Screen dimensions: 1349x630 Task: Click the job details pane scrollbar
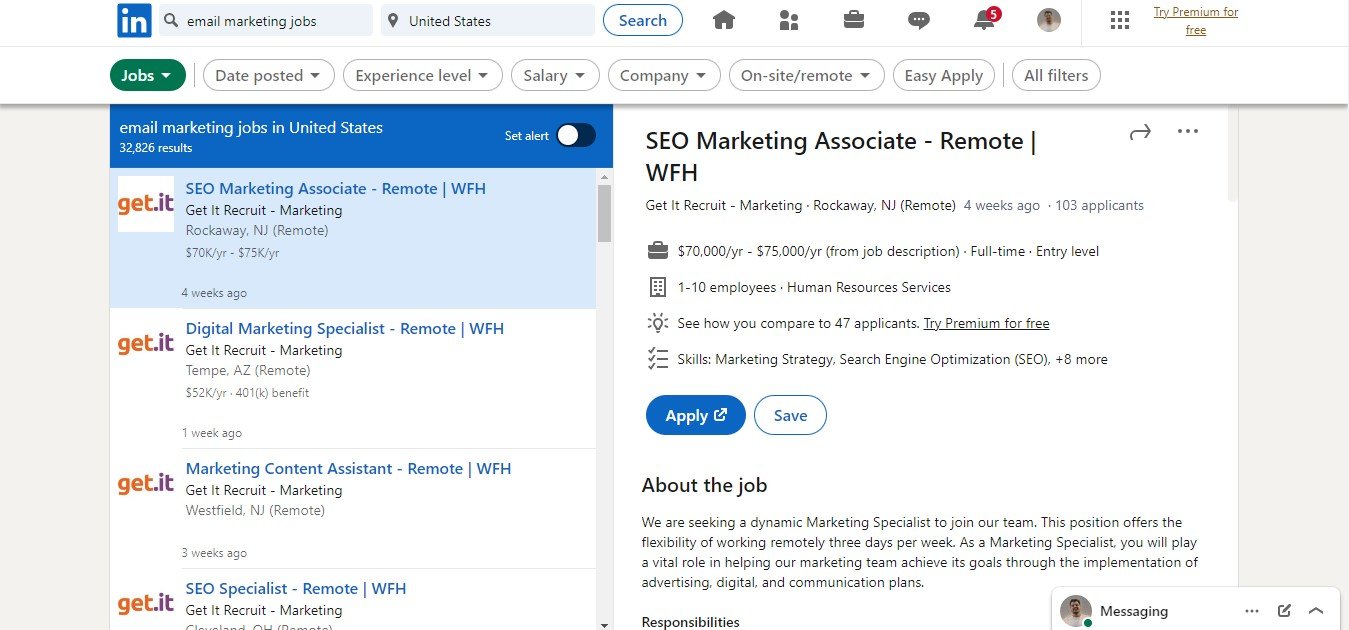[1231, 155]
